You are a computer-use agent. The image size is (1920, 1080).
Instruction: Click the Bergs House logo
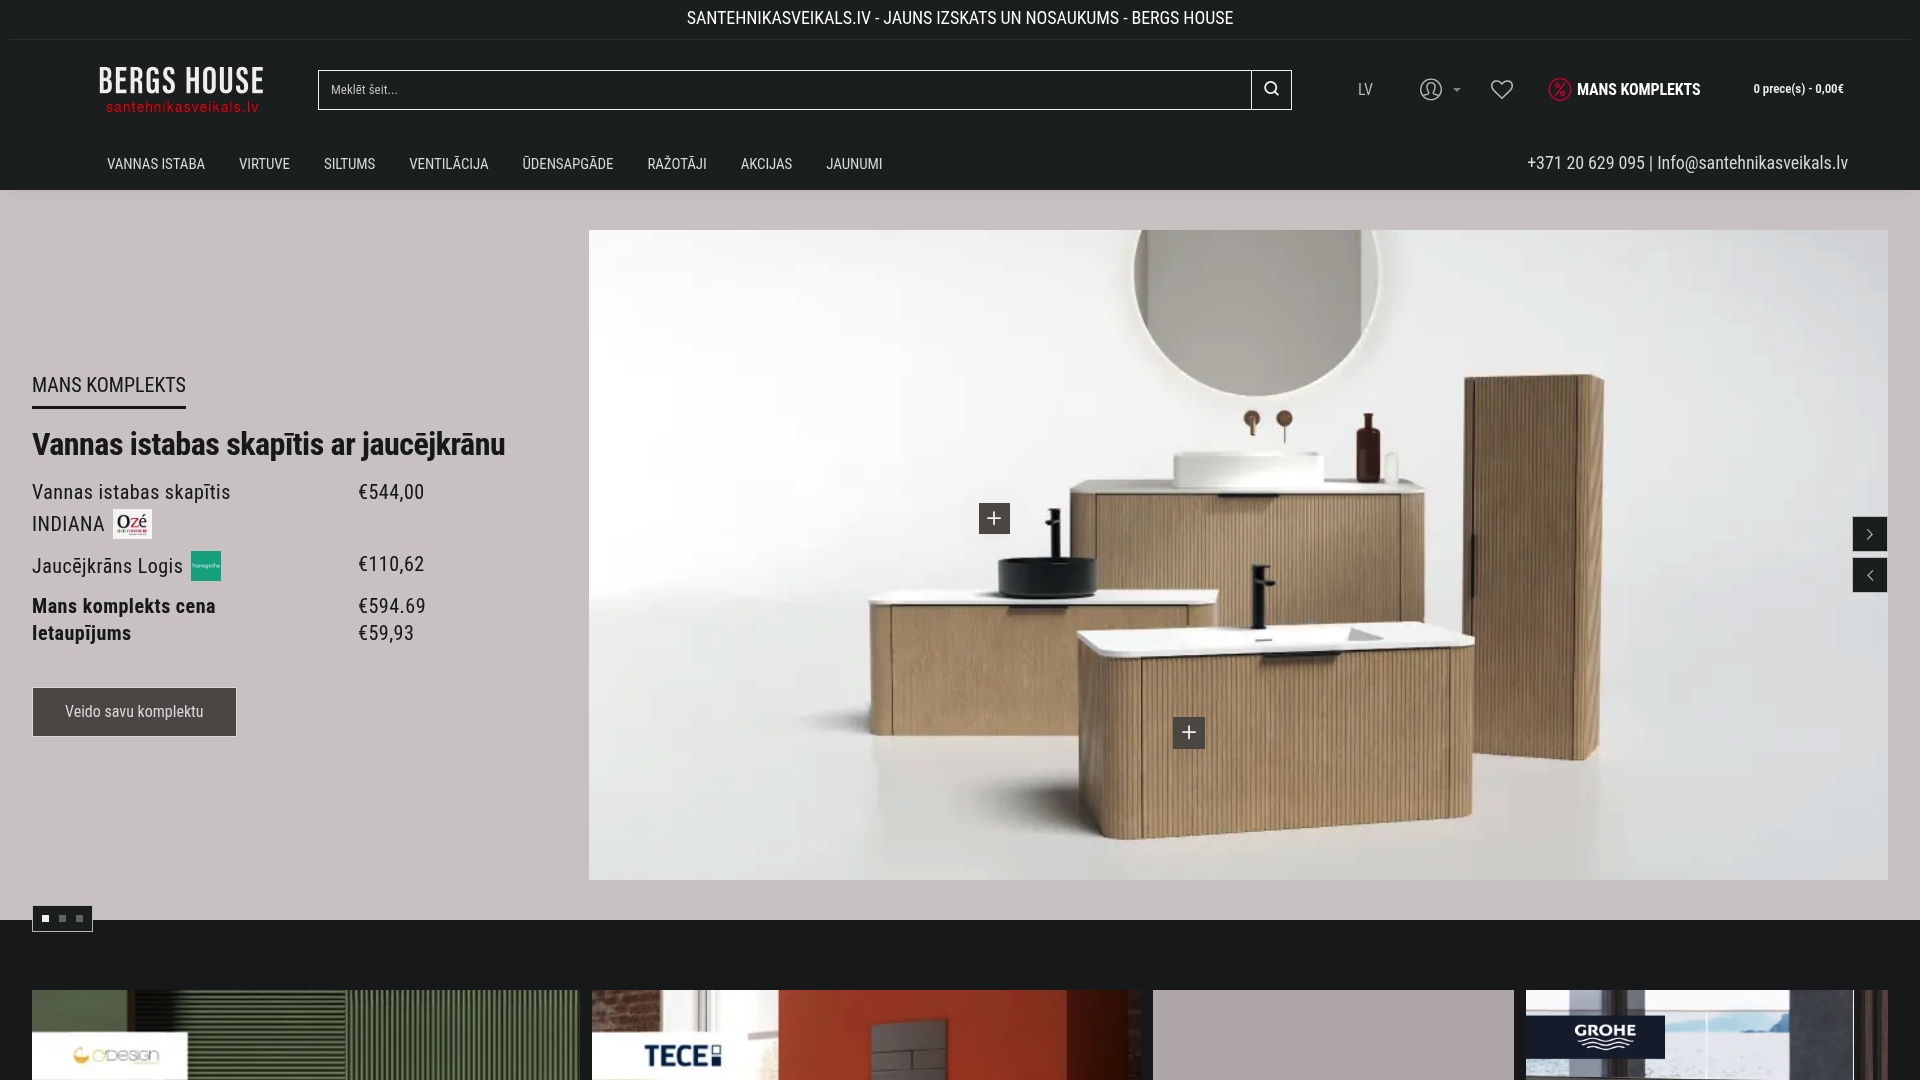181,90
